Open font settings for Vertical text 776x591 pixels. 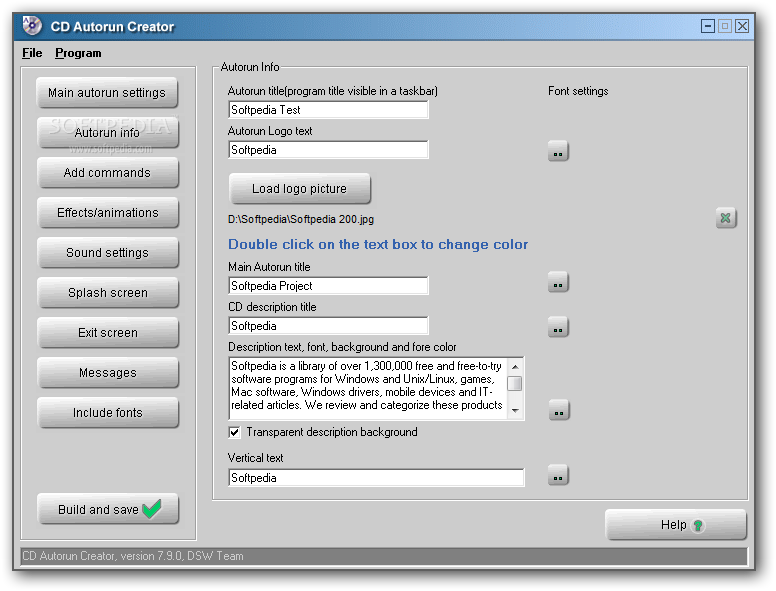click(558, 475)
